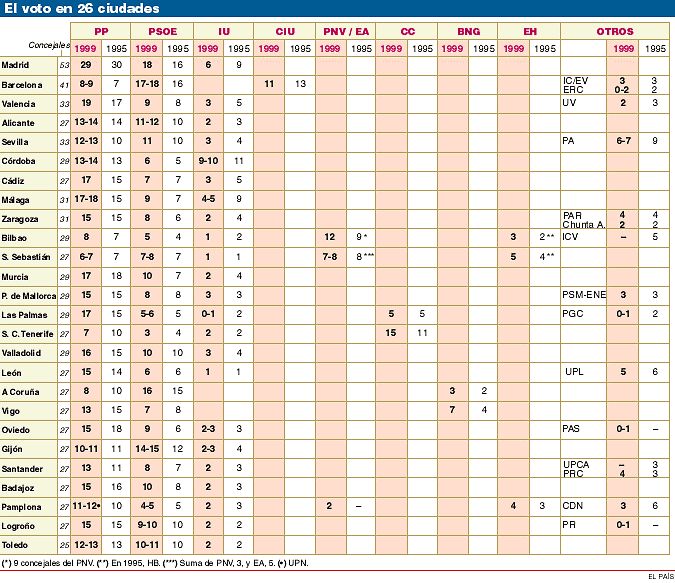Click the Gijón row label

point(12,449)
